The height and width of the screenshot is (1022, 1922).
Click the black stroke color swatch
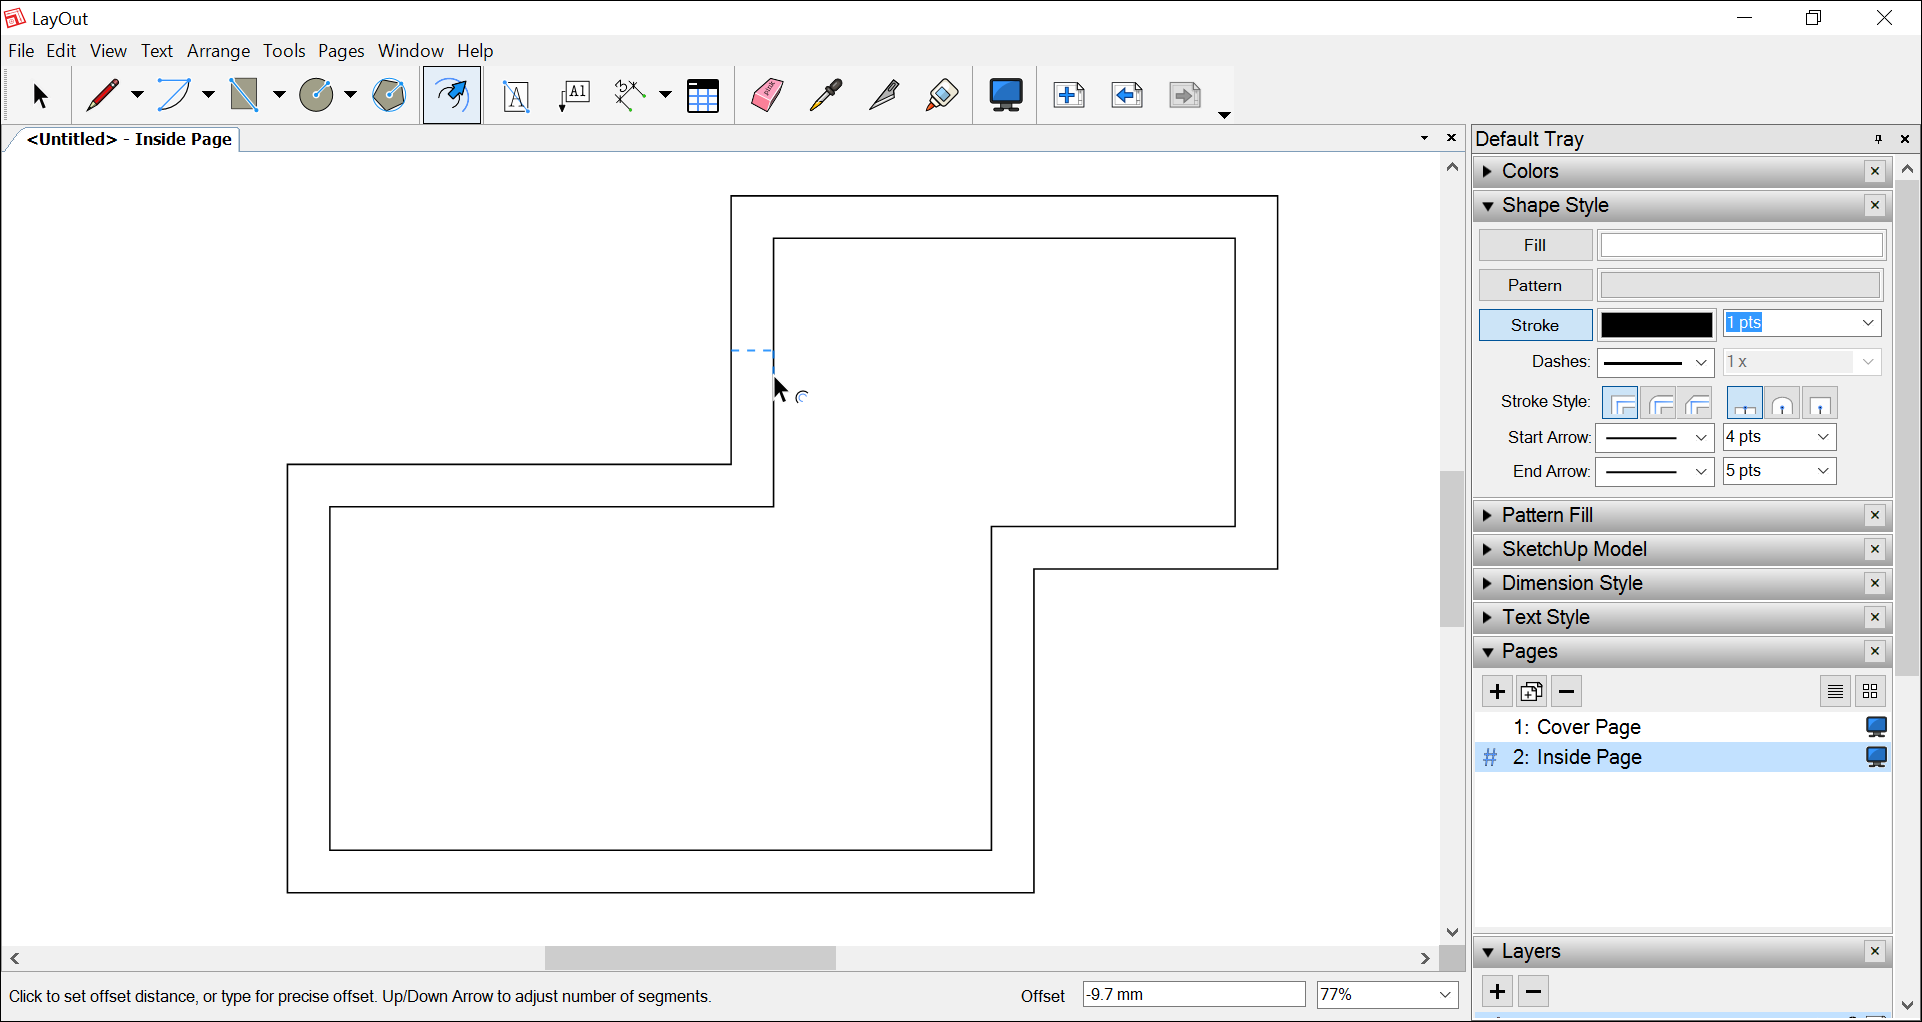tap(1656, 326)
